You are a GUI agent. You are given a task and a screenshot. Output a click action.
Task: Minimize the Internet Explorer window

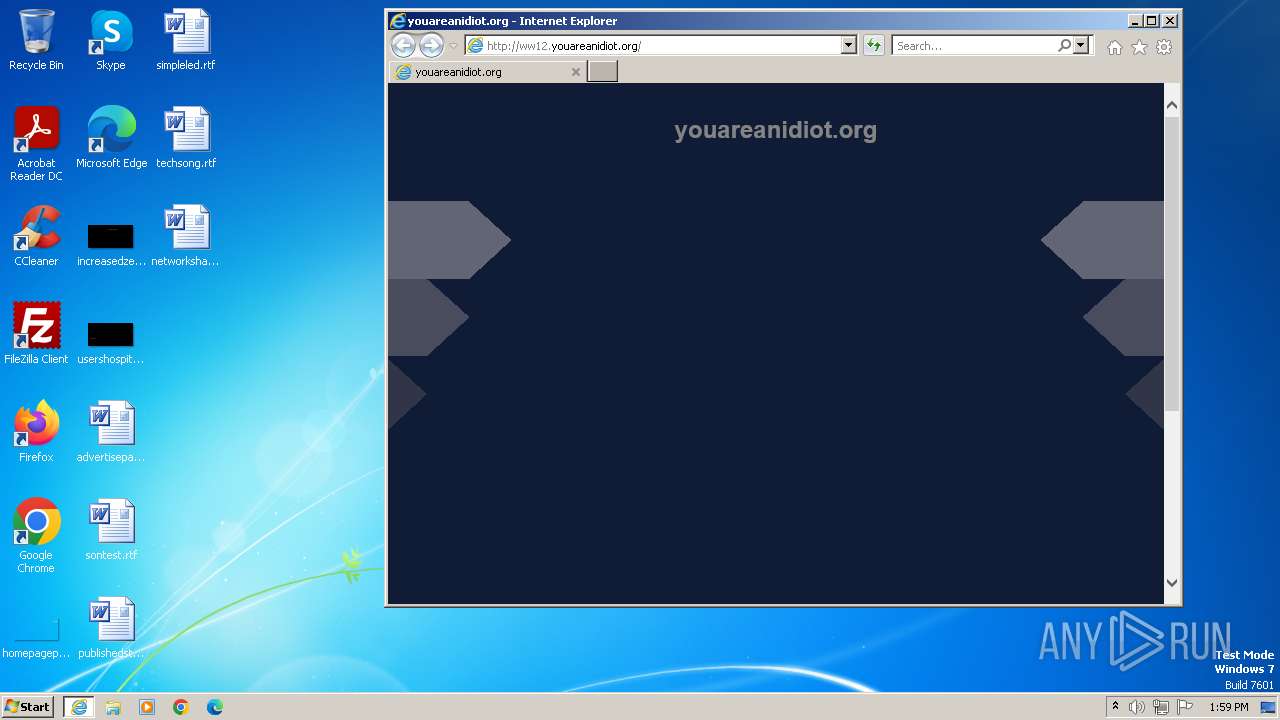pos(1135,20)
